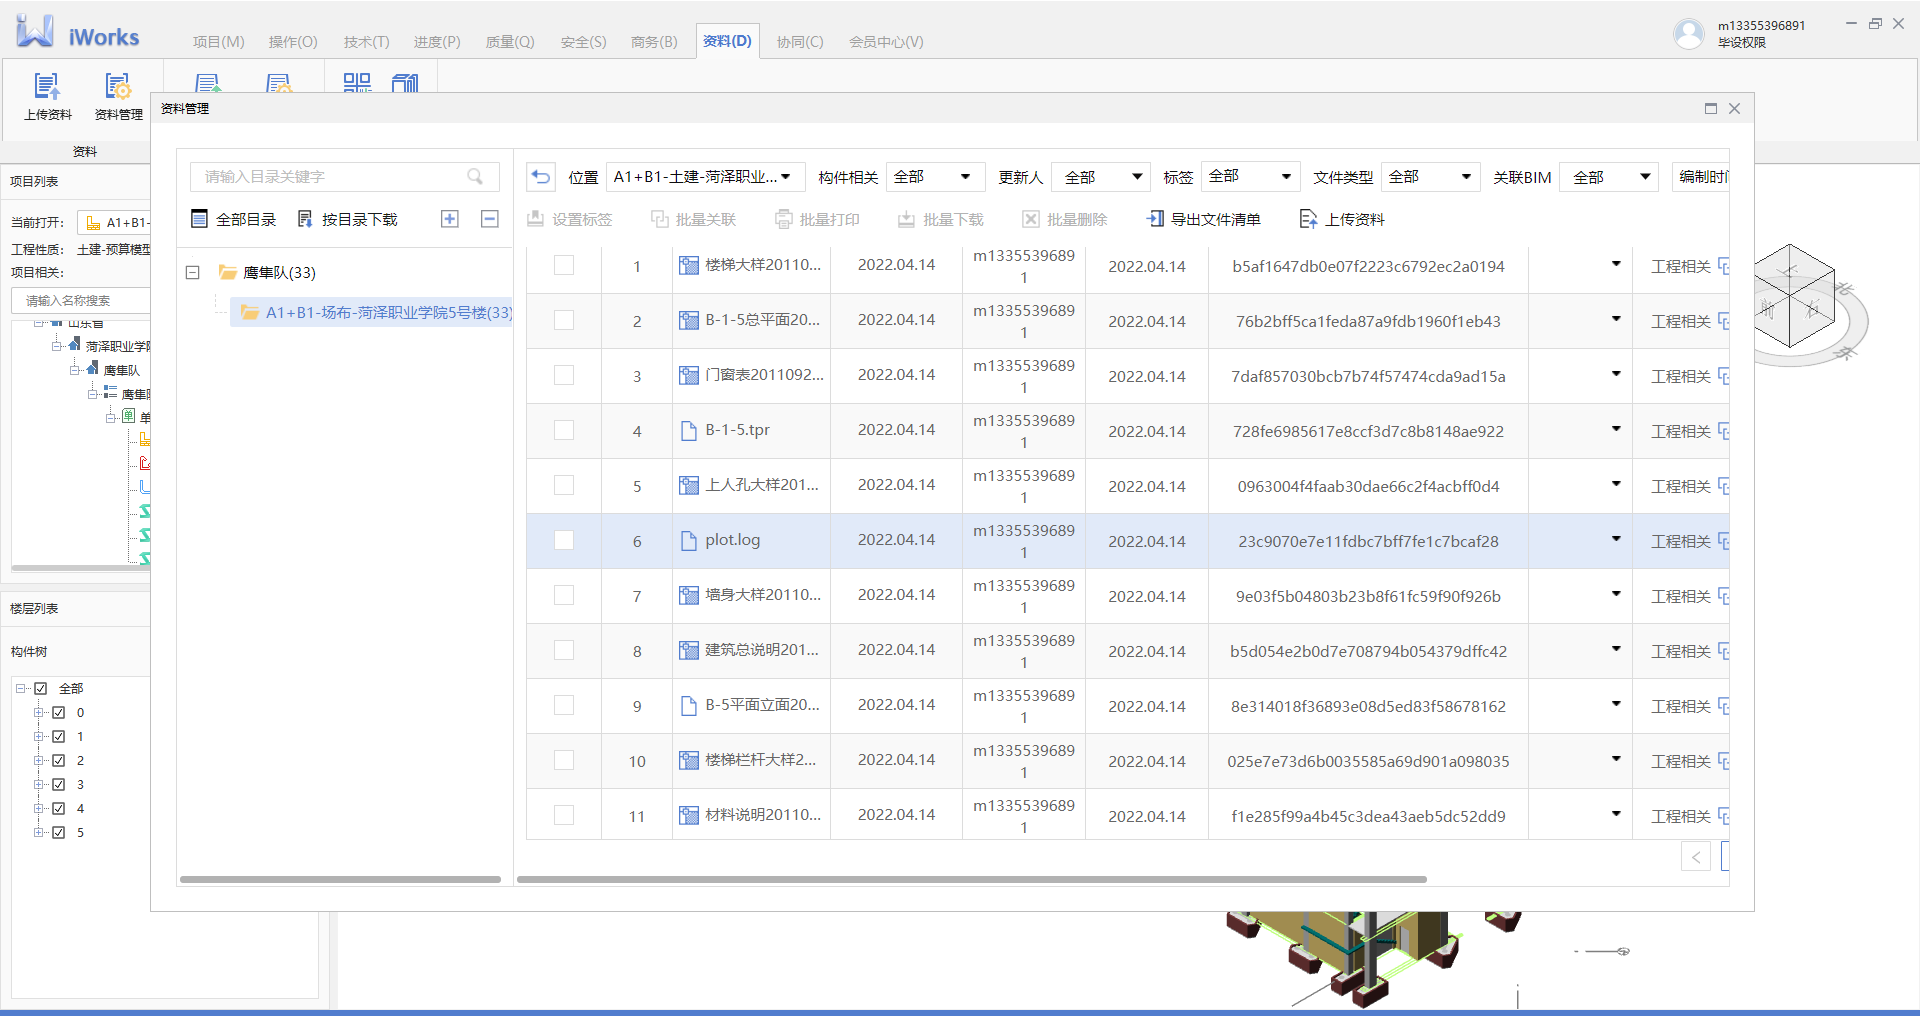The height and width of the screenshot is (1016, 1920).
Task: Click file icon of B-1-5.tpr row
Action: [689, 430]
